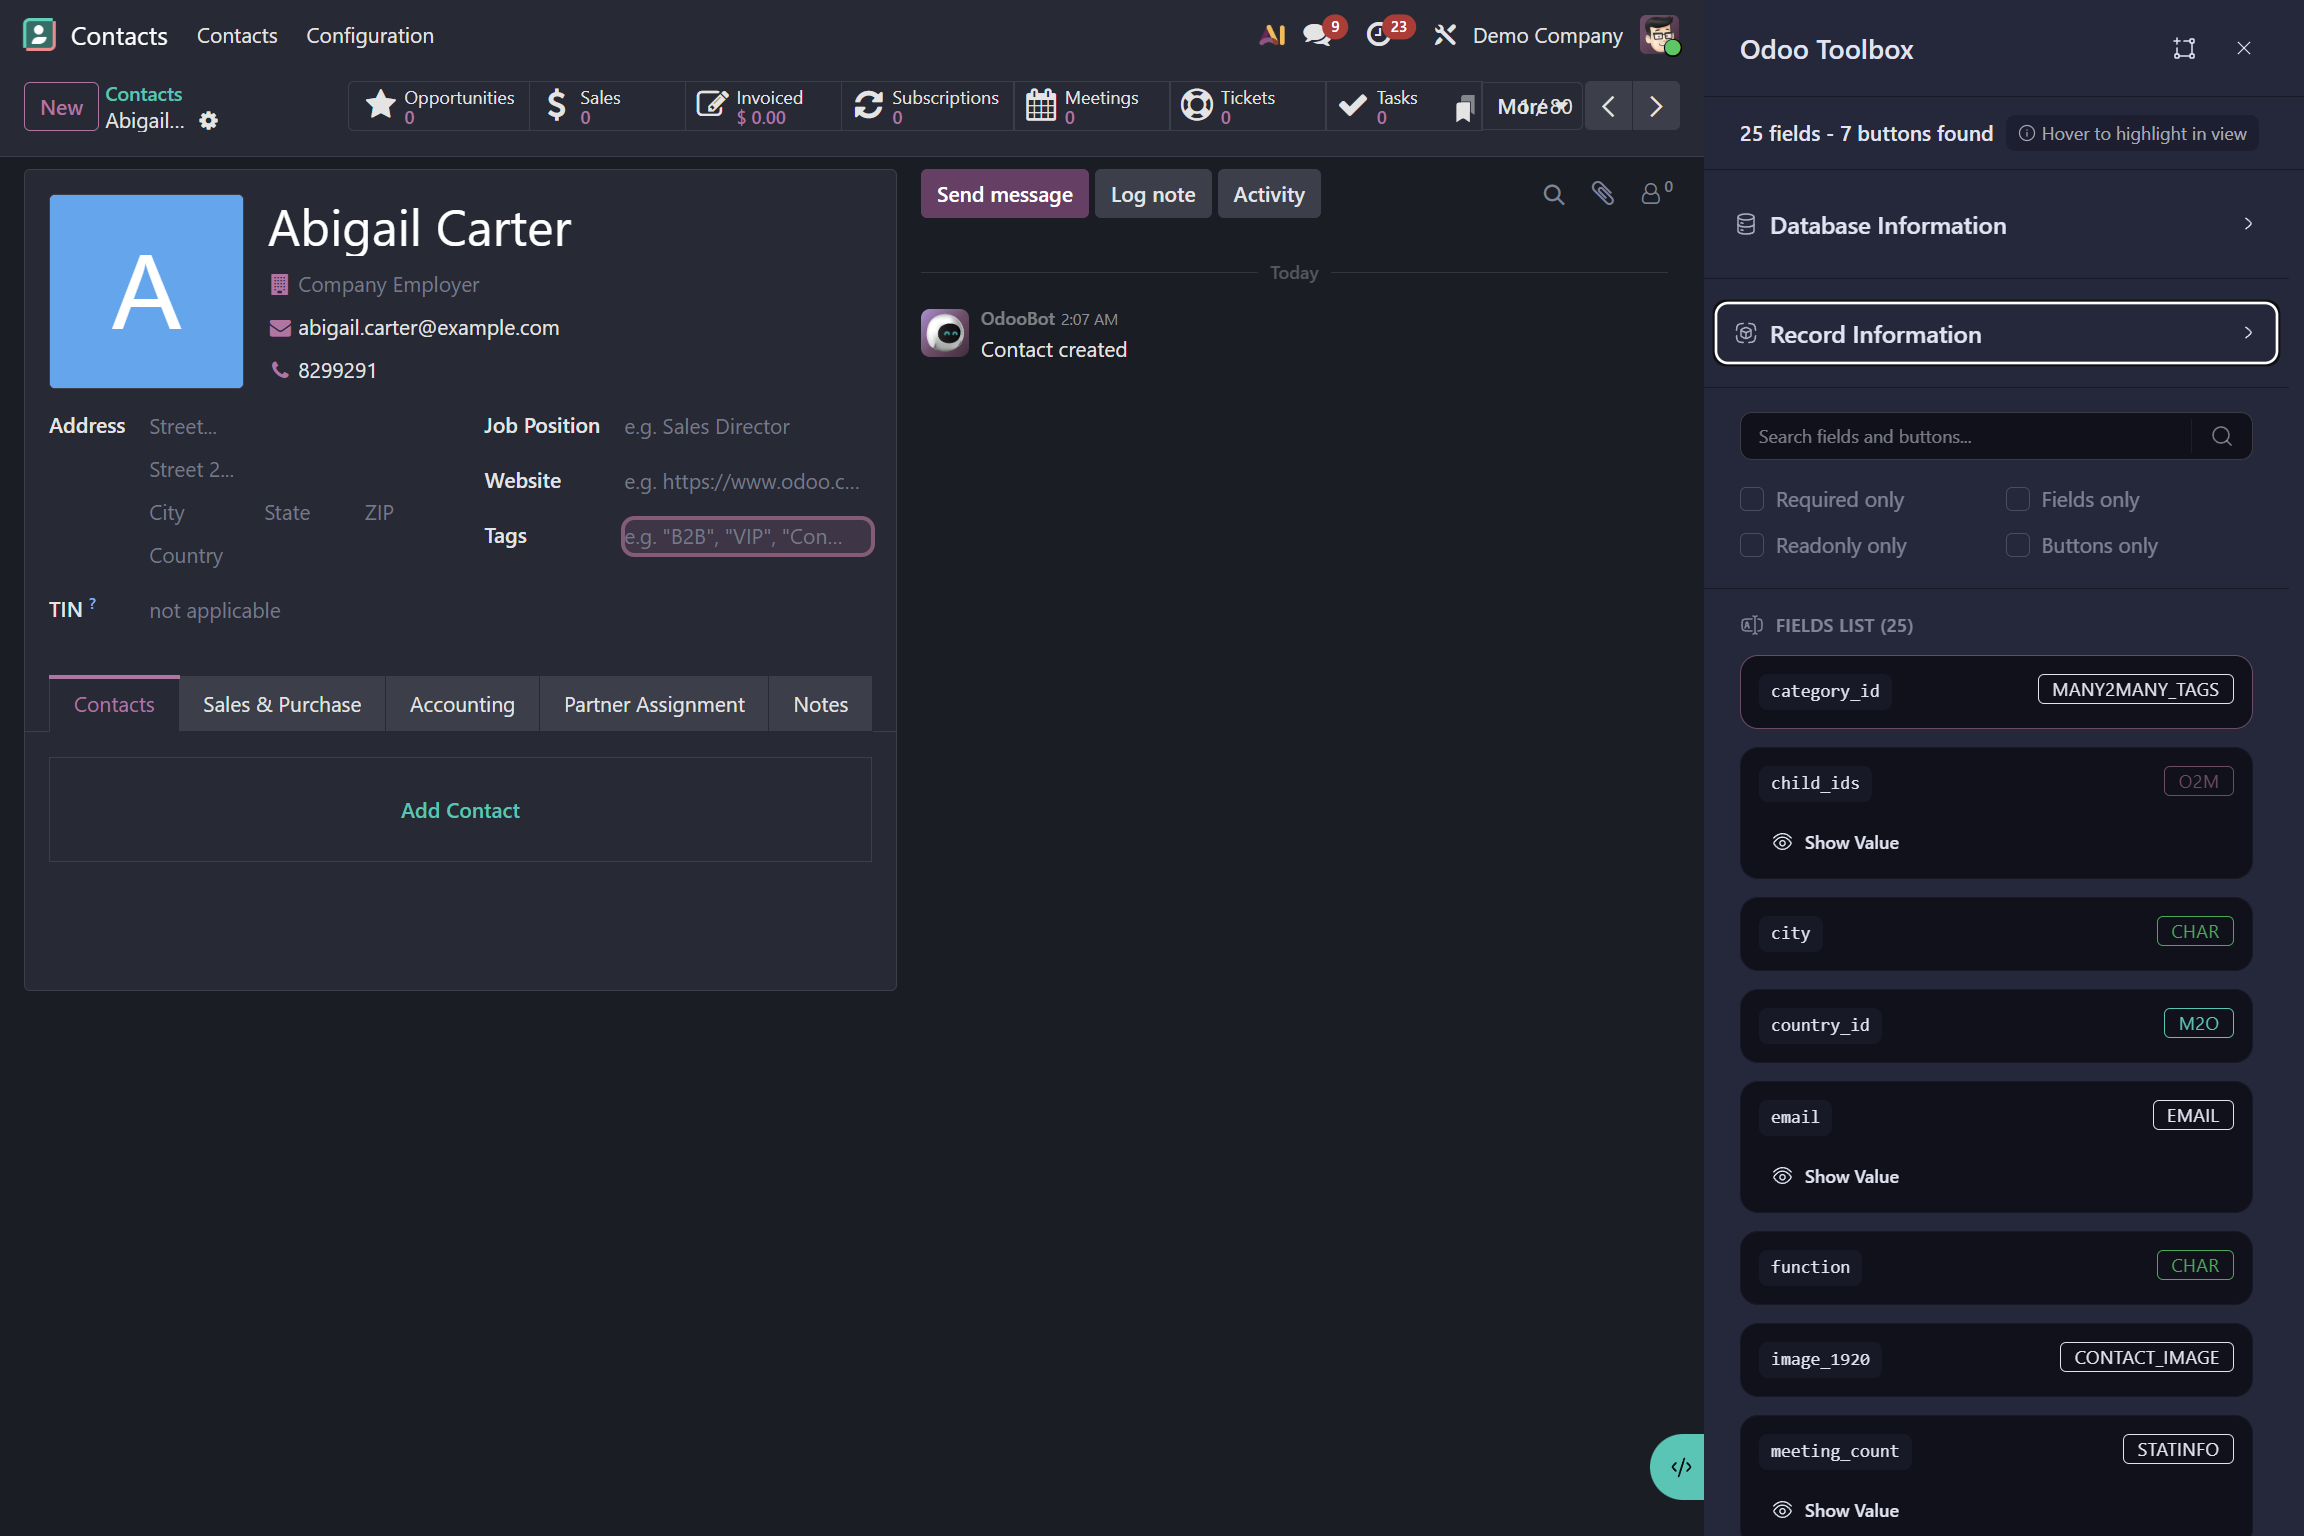The width and height of the screenshot is (2304, 1536).
Task: Check the Fields only checkbox
Action: [2019, 498]
